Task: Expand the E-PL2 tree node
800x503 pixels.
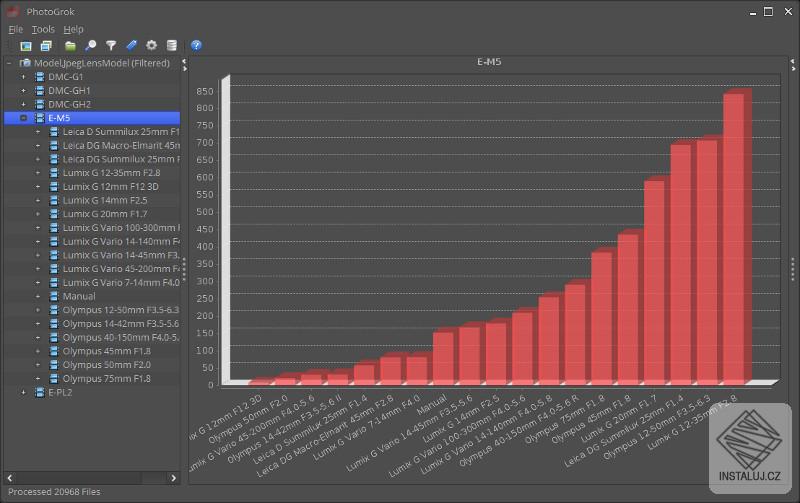Action: (x=23, y=393)
